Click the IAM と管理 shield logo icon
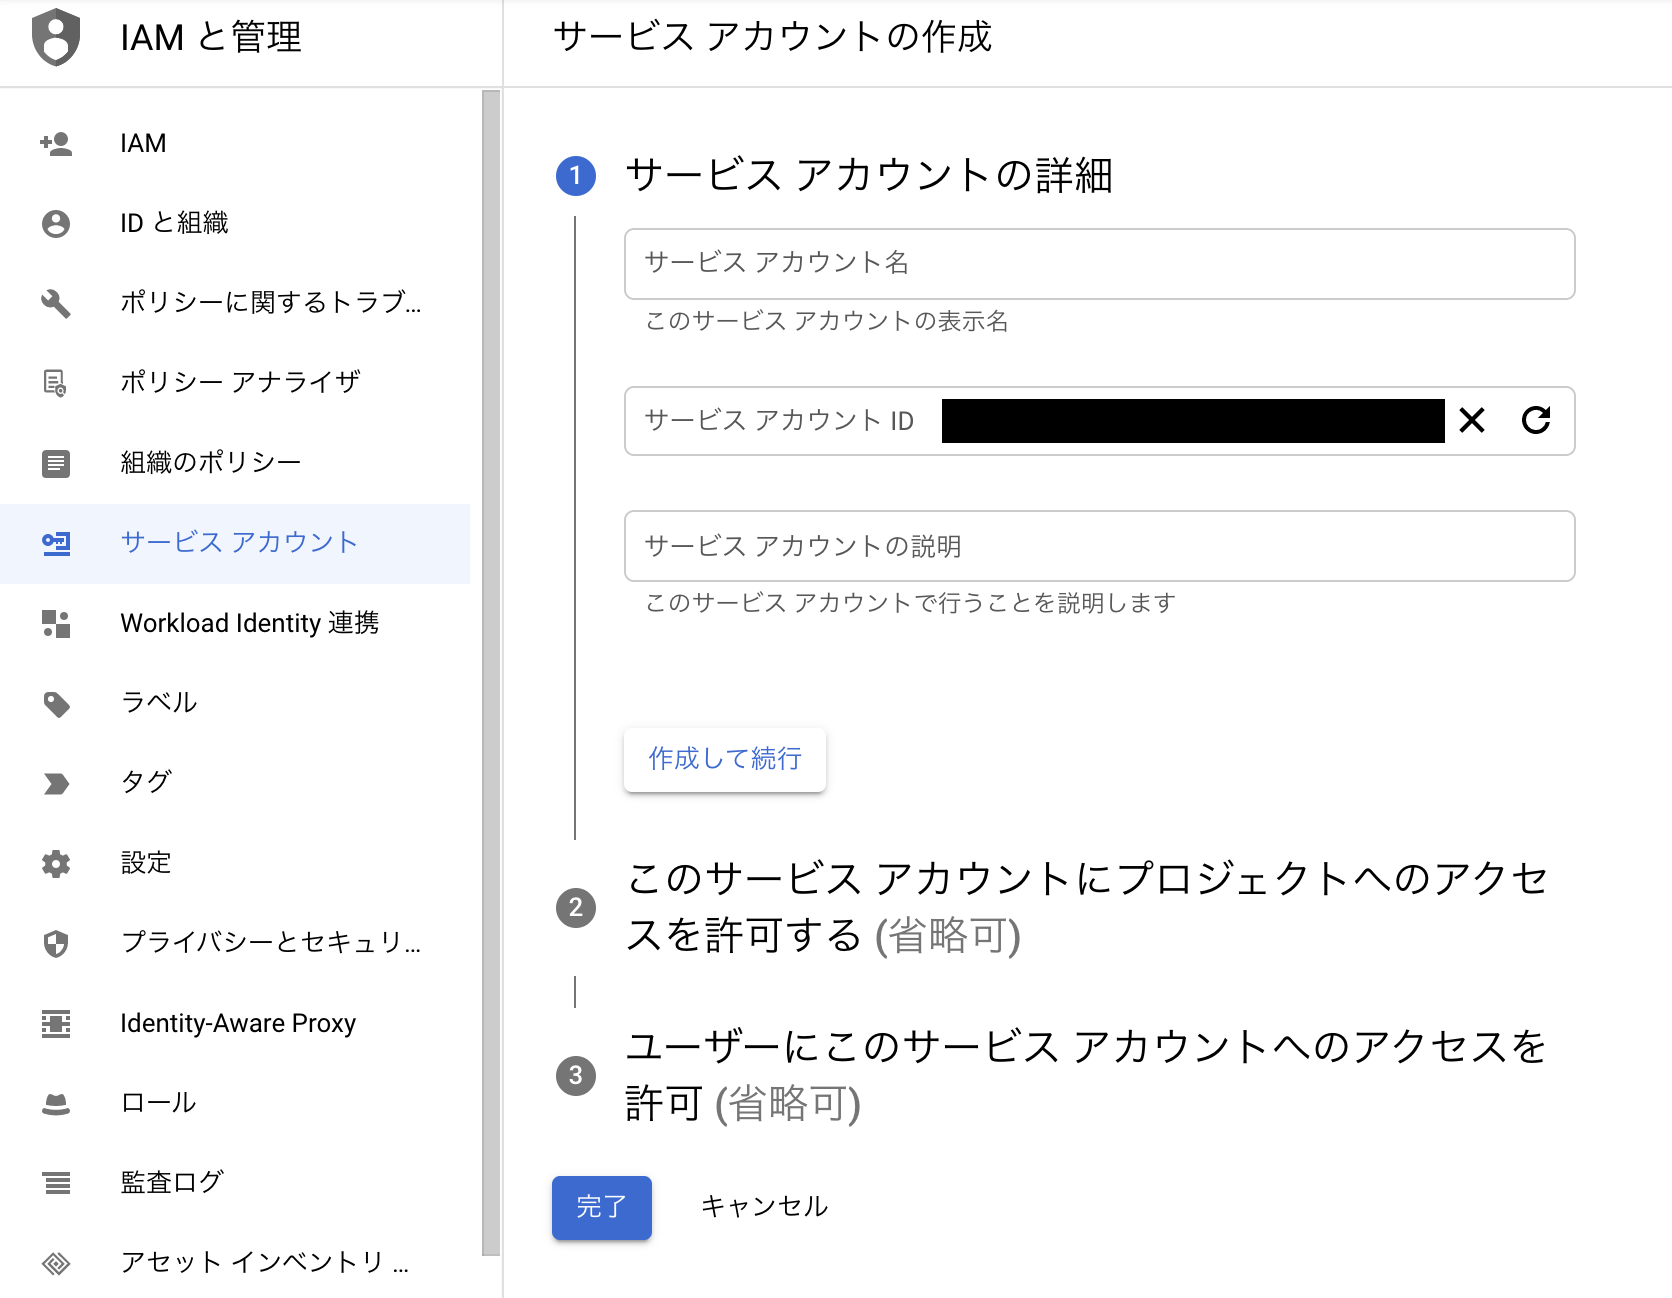This screenshot has width=1672, height=1298. click(x=56, y=37)
